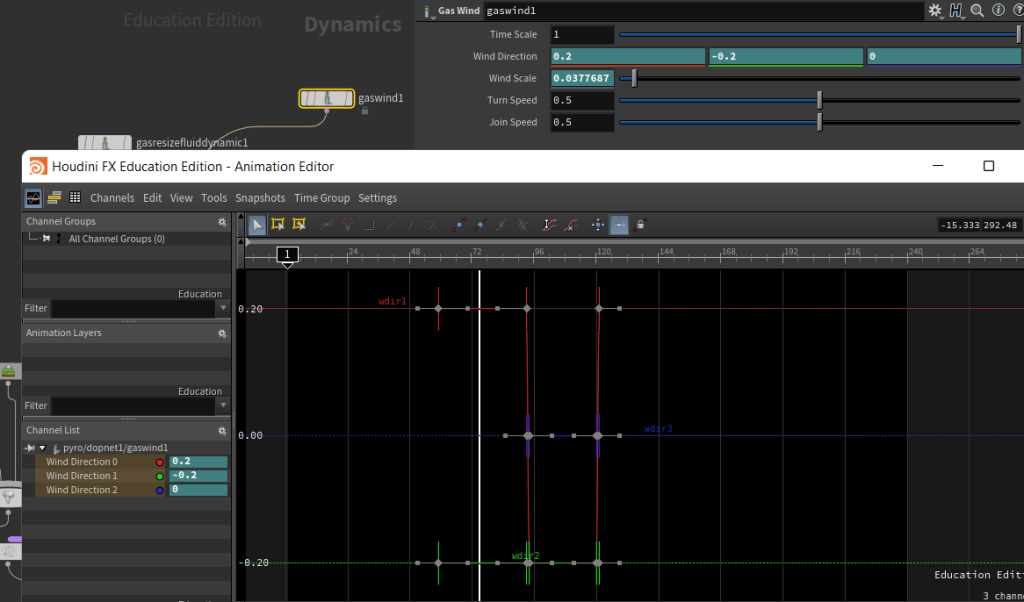Click the Join Speed slider handle

tap(820, 122)
